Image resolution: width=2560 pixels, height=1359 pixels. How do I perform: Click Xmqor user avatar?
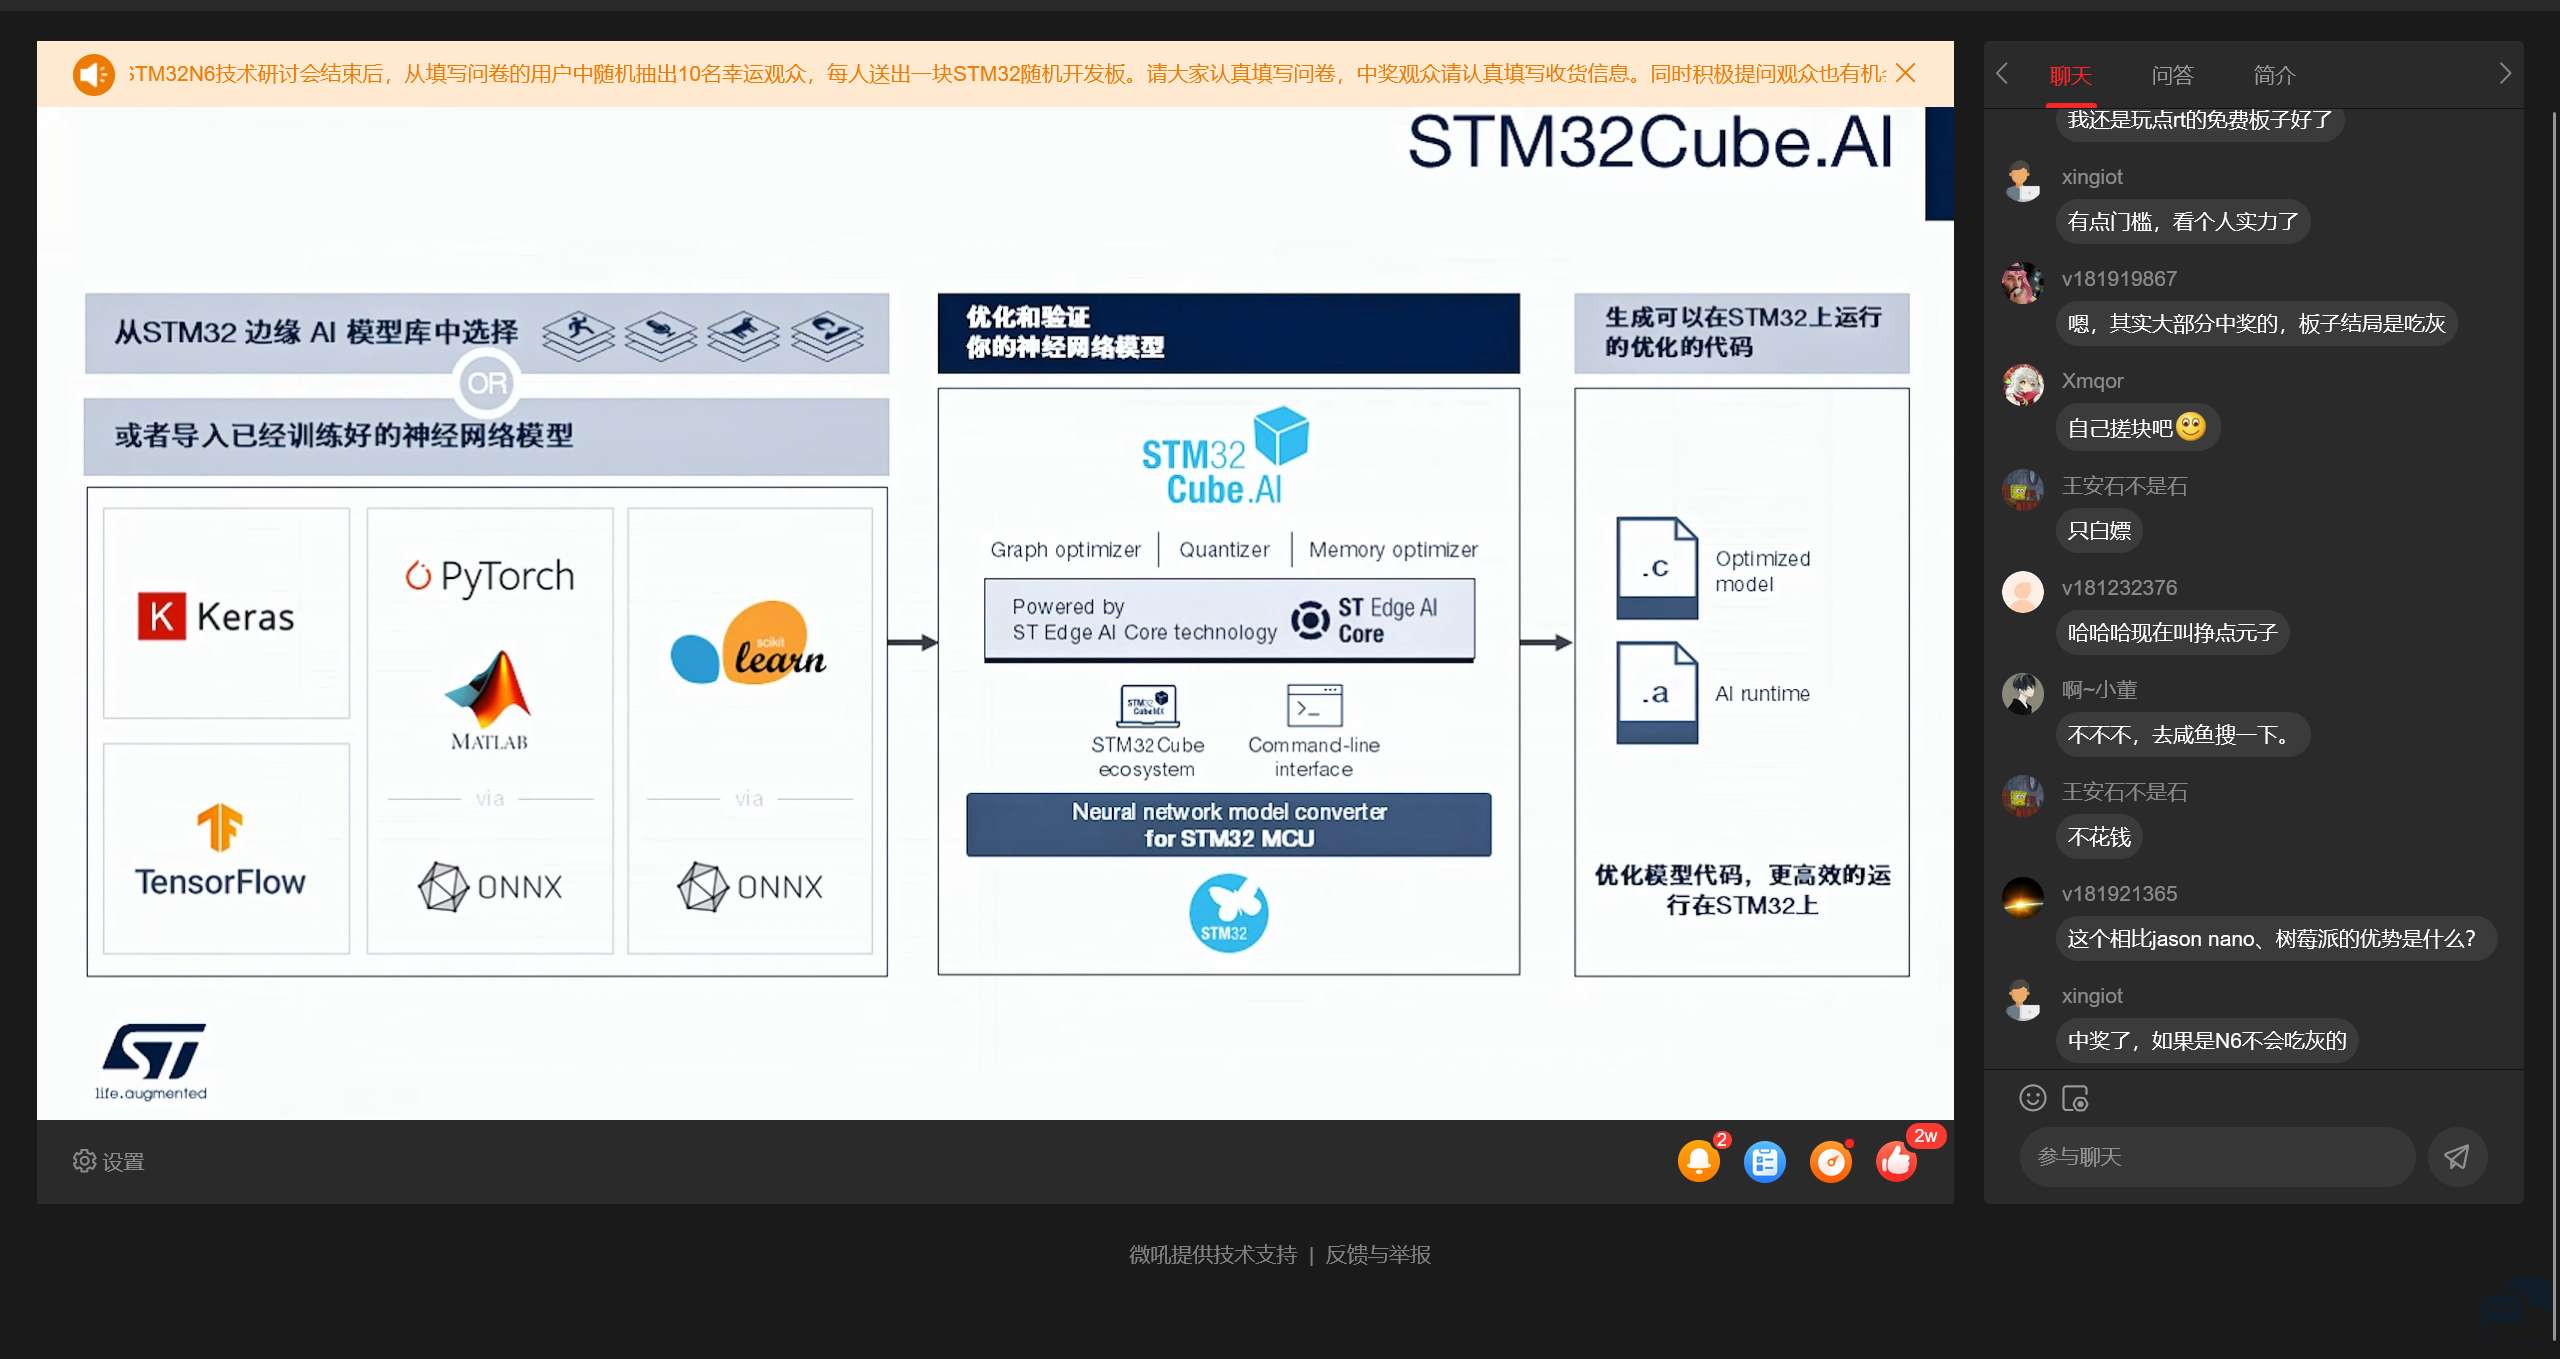click(x=2022, y=385)
